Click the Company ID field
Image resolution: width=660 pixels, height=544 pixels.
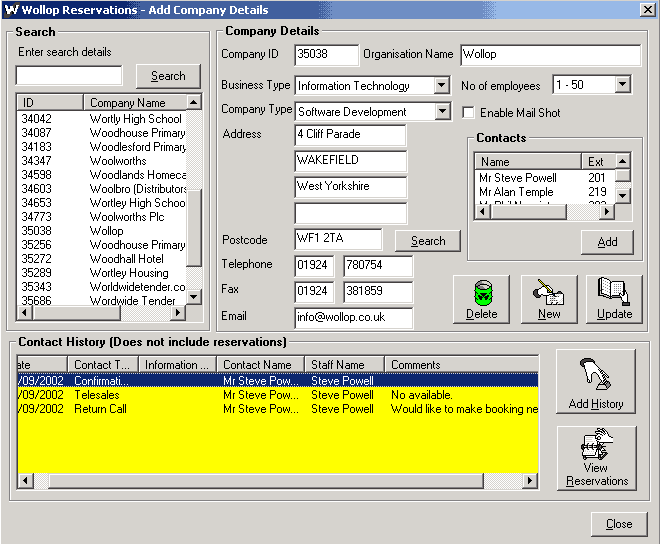click(327, 55)
